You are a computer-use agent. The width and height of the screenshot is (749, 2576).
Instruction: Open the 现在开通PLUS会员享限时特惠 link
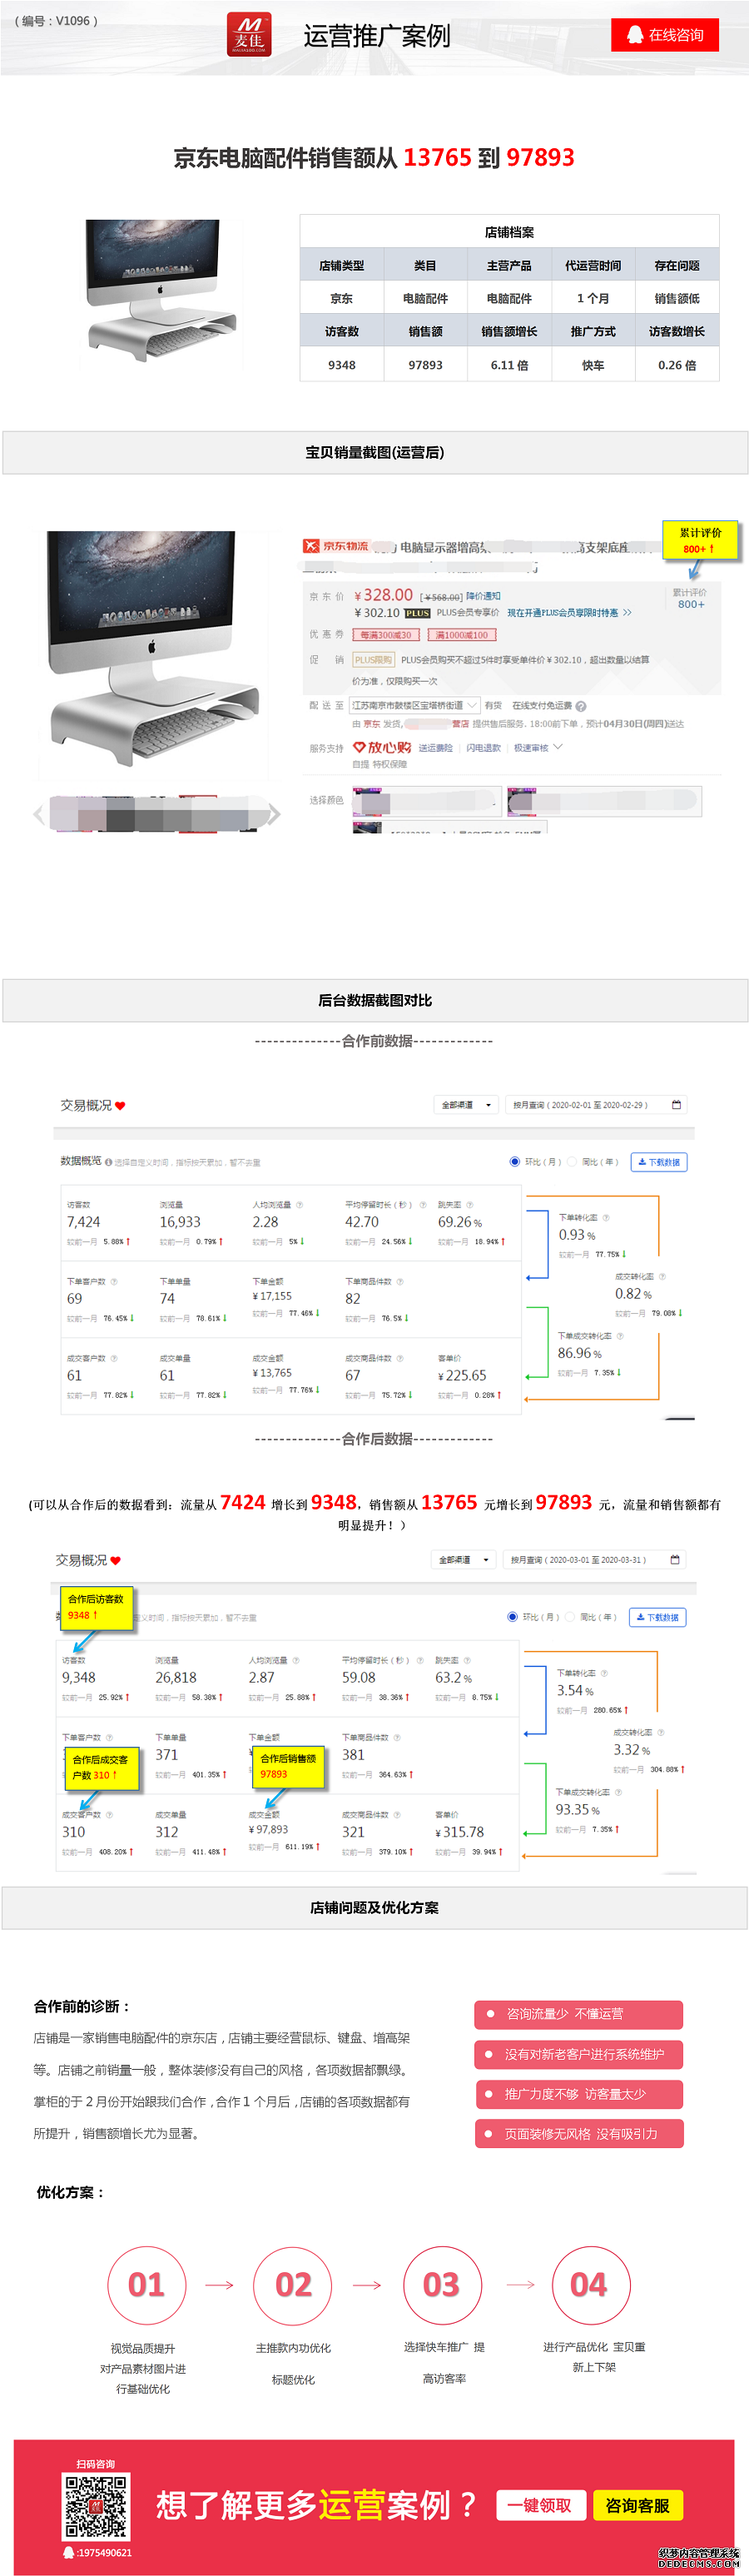(569, 613)
